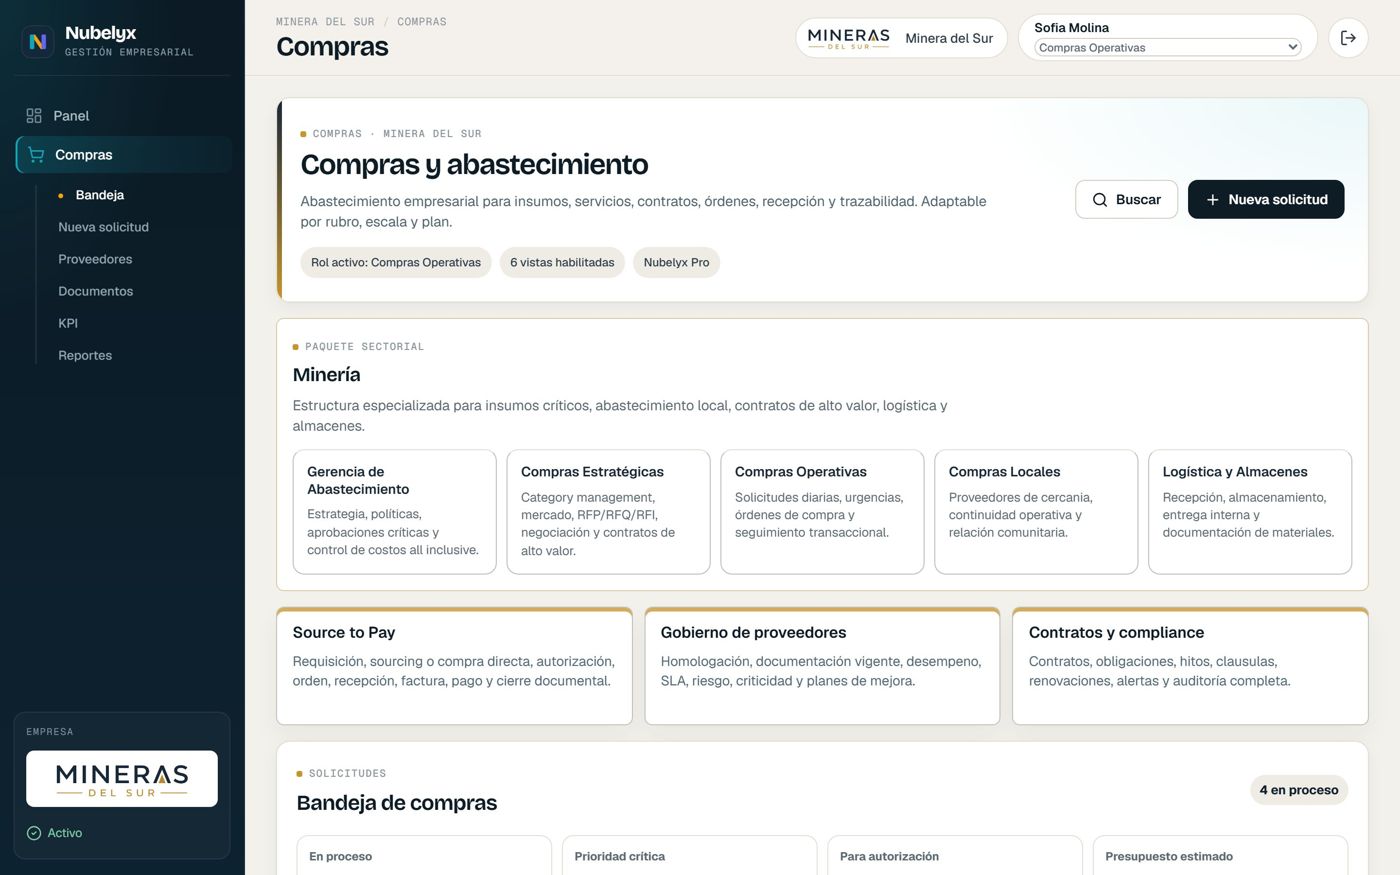Image resolution: width=1400 pixels, height=875 pixels.
Task: Click the Mineras del Sur header logo
Action: pos(849,38)
